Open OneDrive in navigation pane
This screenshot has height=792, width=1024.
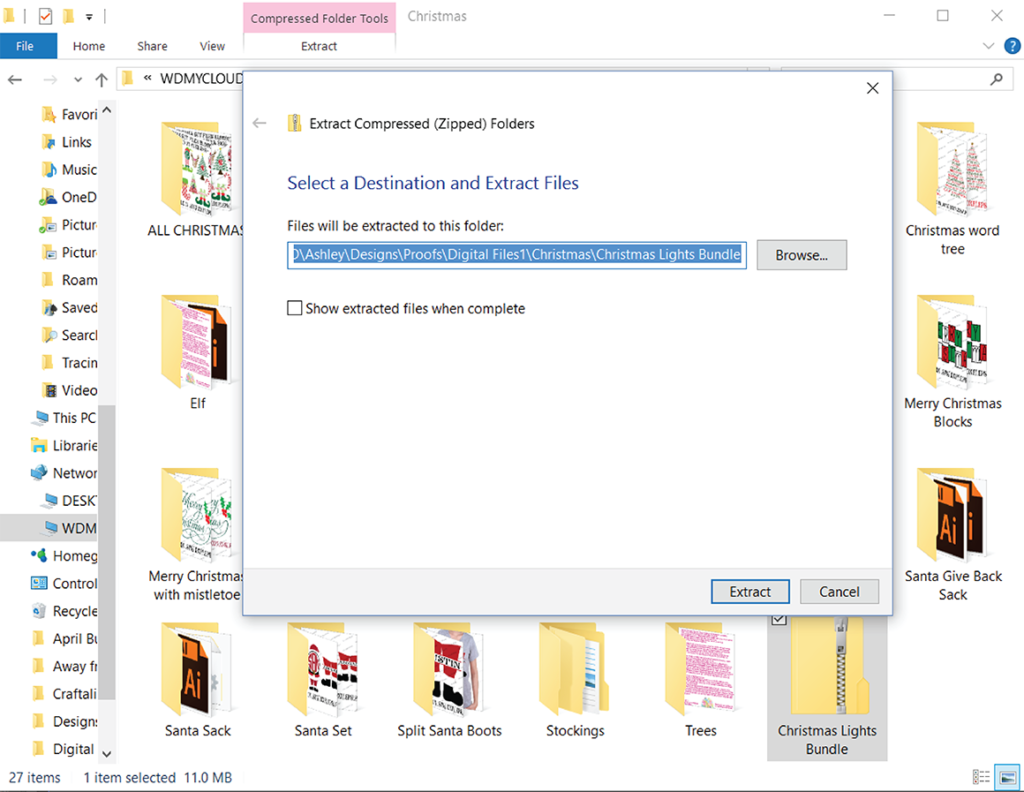tap(69, 197)
